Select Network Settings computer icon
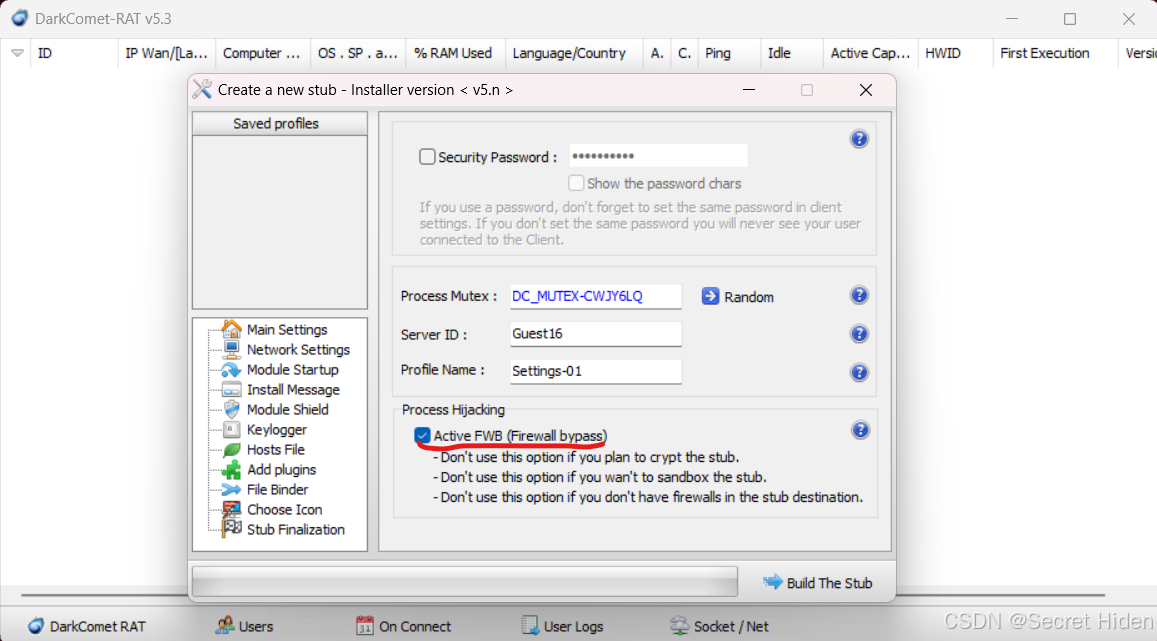This screenshot has width=1157, height=641. tap(232, 349)
